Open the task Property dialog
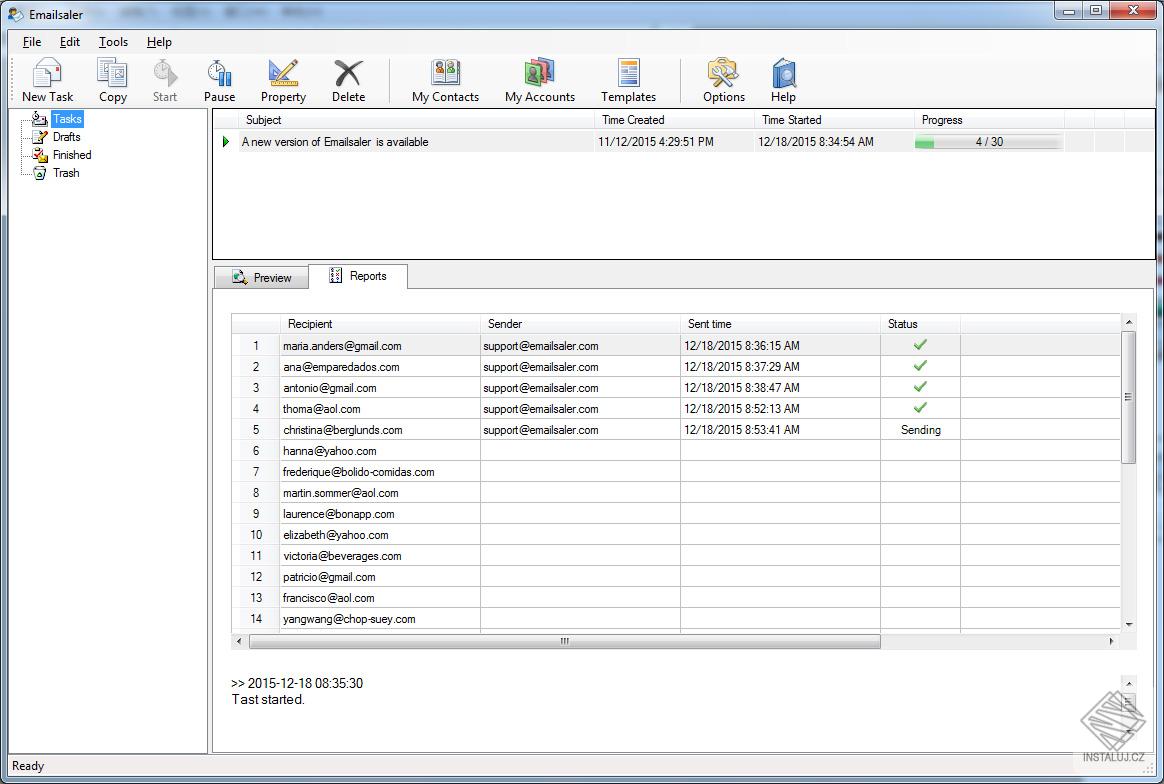 (283, 80)
